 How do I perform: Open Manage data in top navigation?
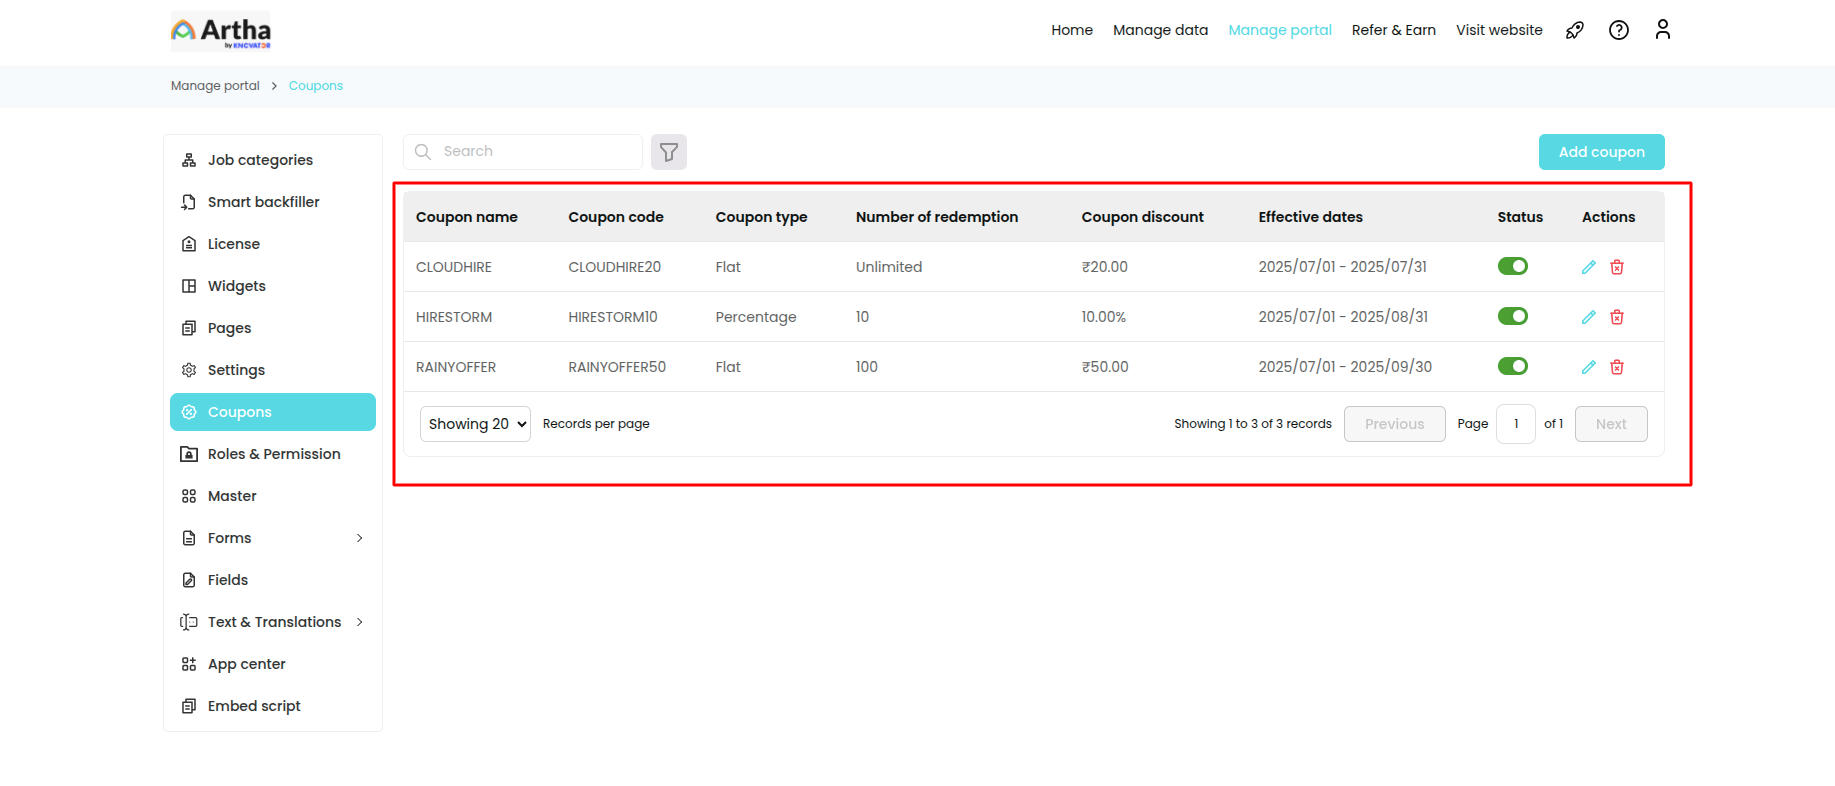[1160, 30]
